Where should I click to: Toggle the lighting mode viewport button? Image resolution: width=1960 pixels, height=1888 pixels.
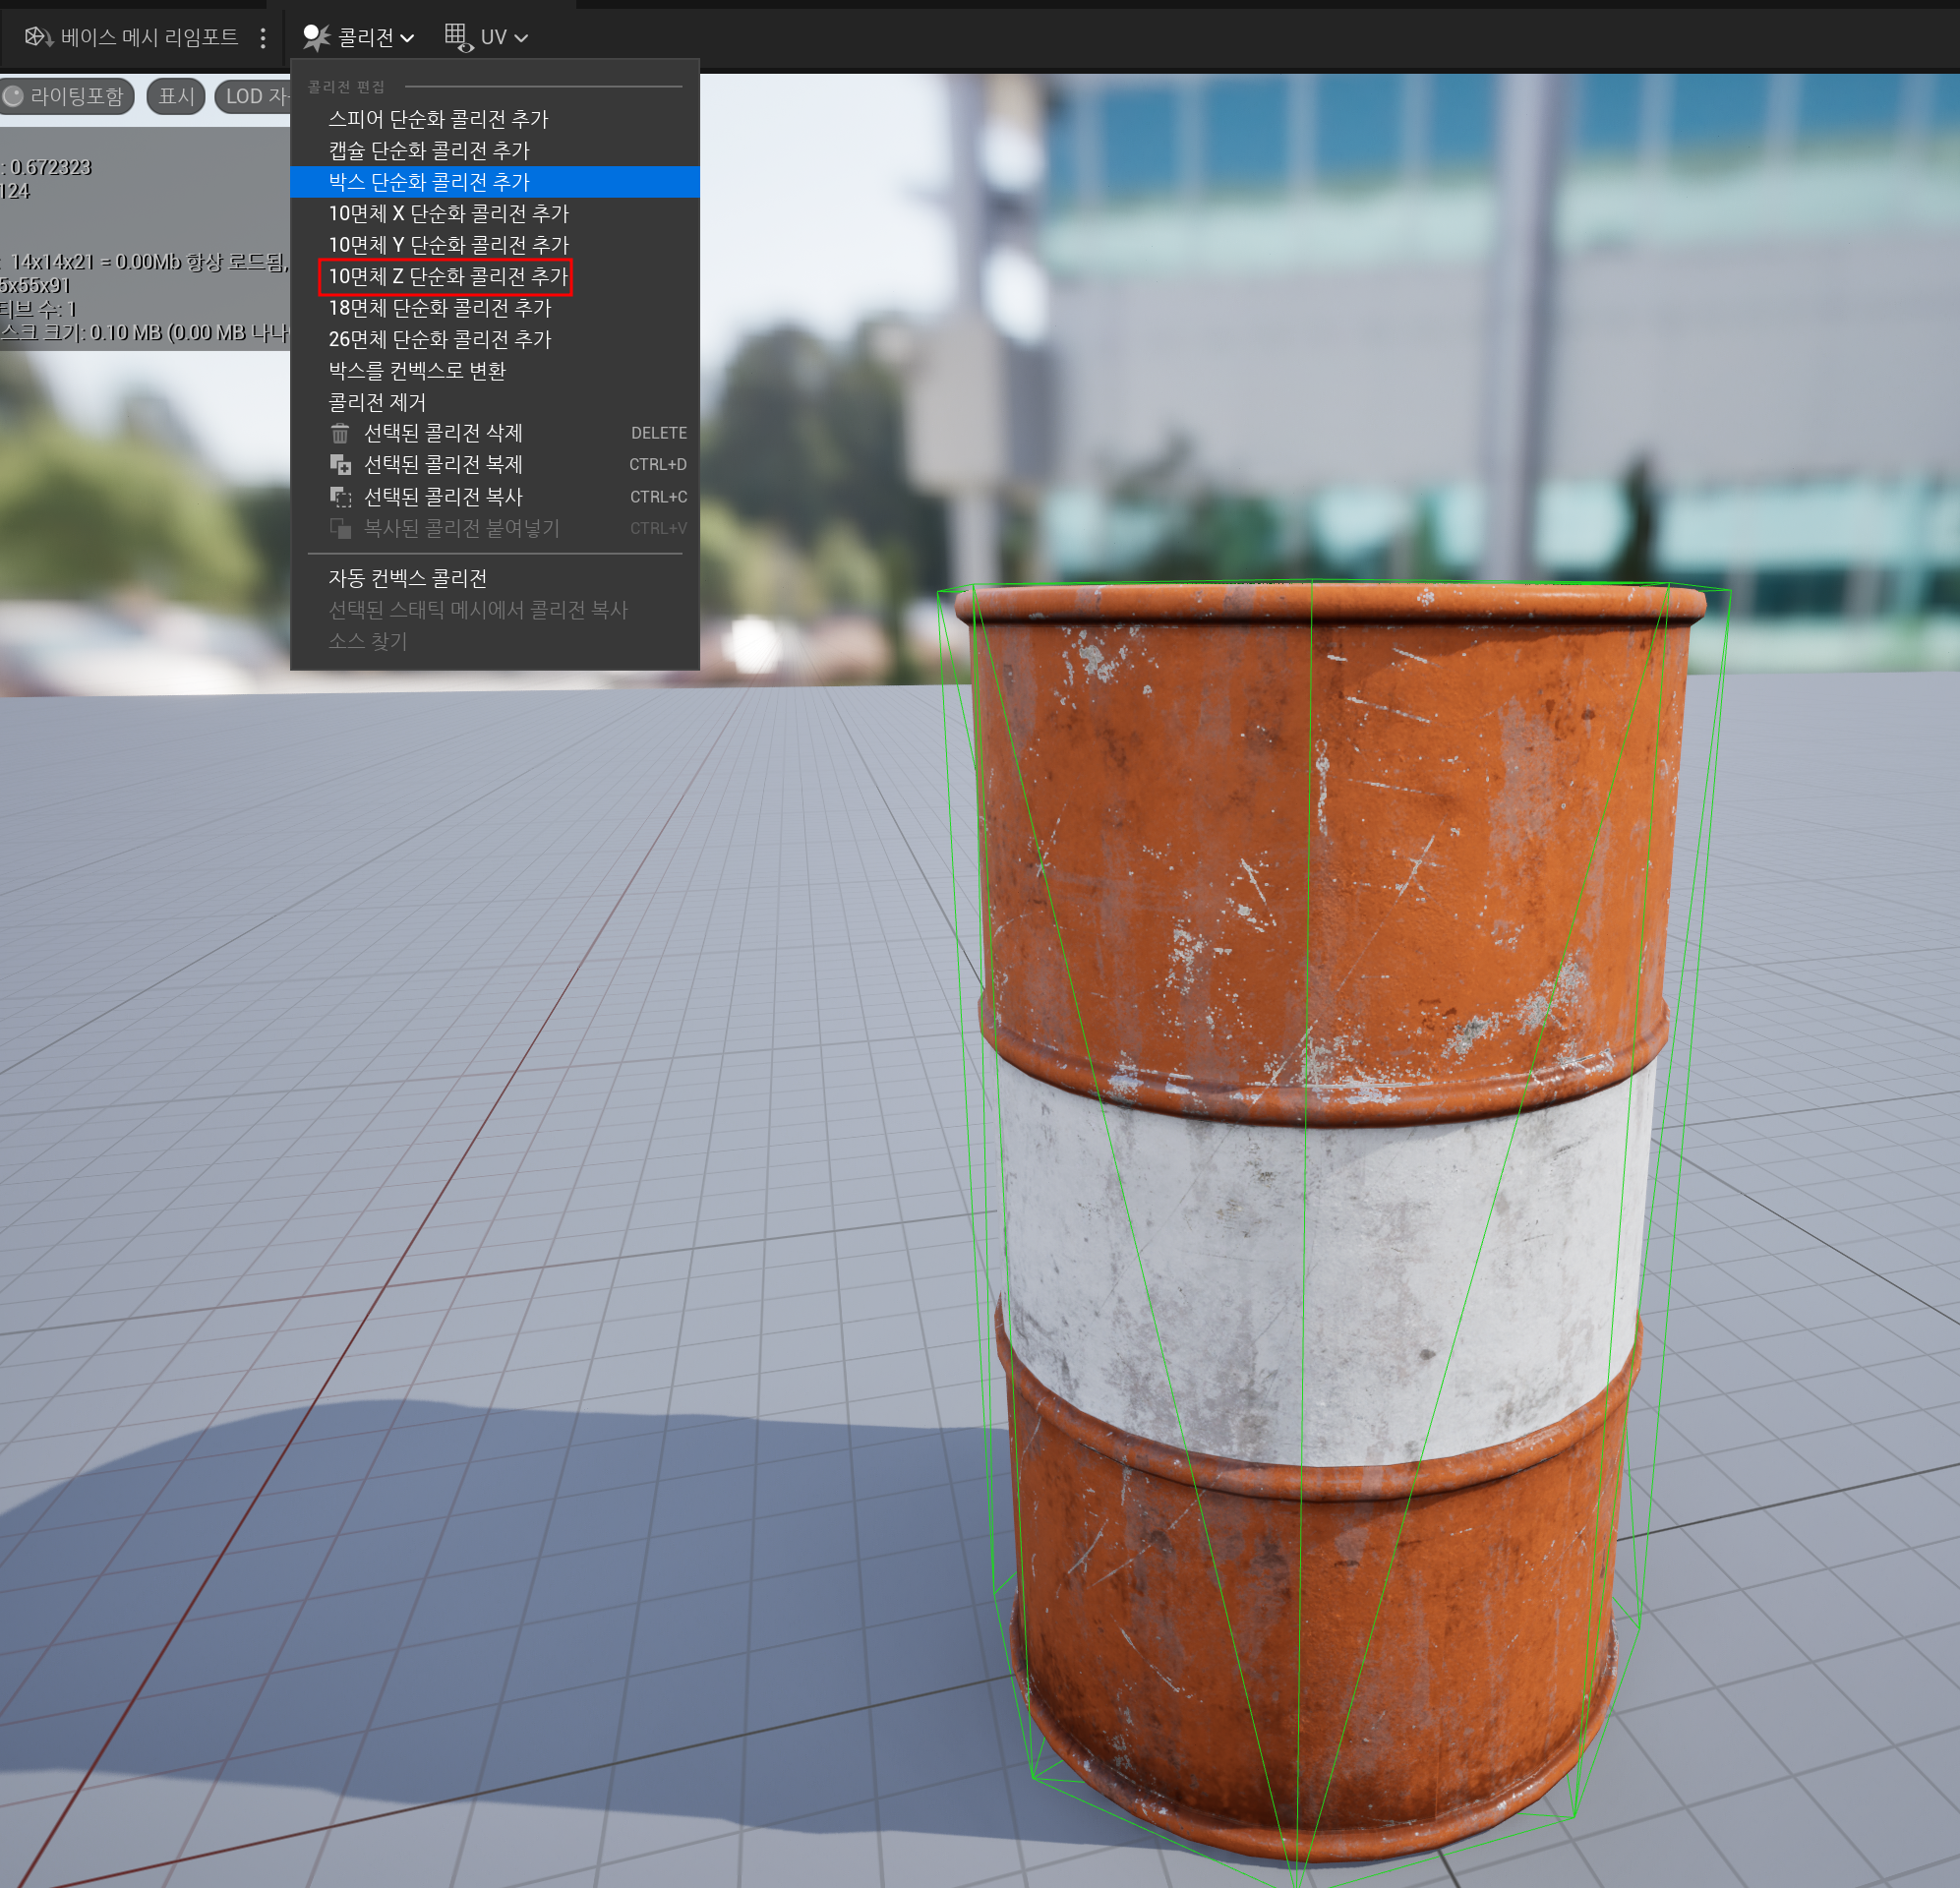(66, 96)
